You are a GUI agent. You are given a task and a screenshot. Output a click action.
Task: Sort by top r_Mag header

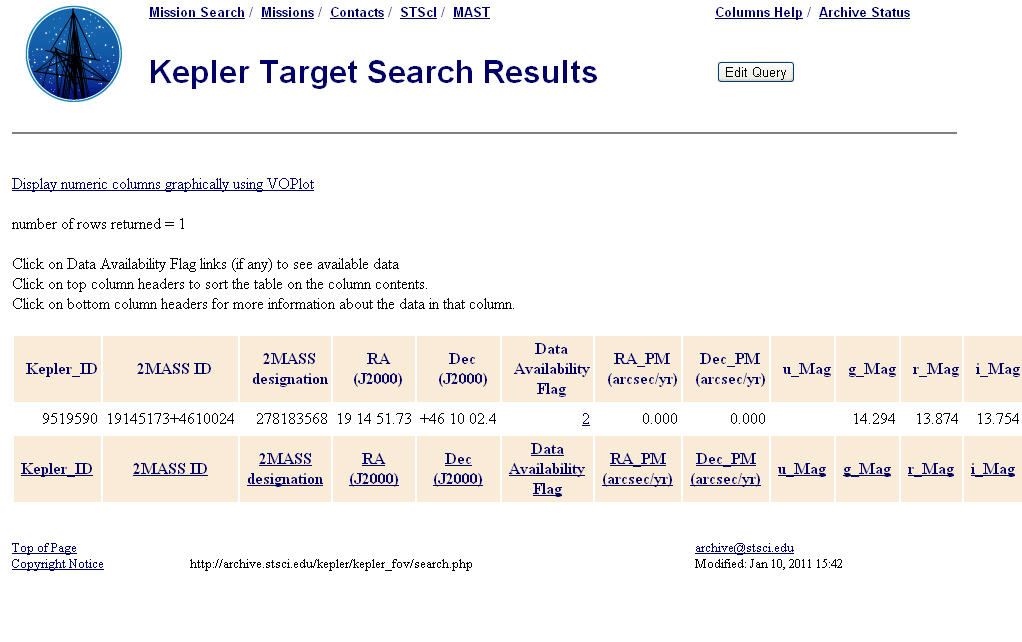935,370
